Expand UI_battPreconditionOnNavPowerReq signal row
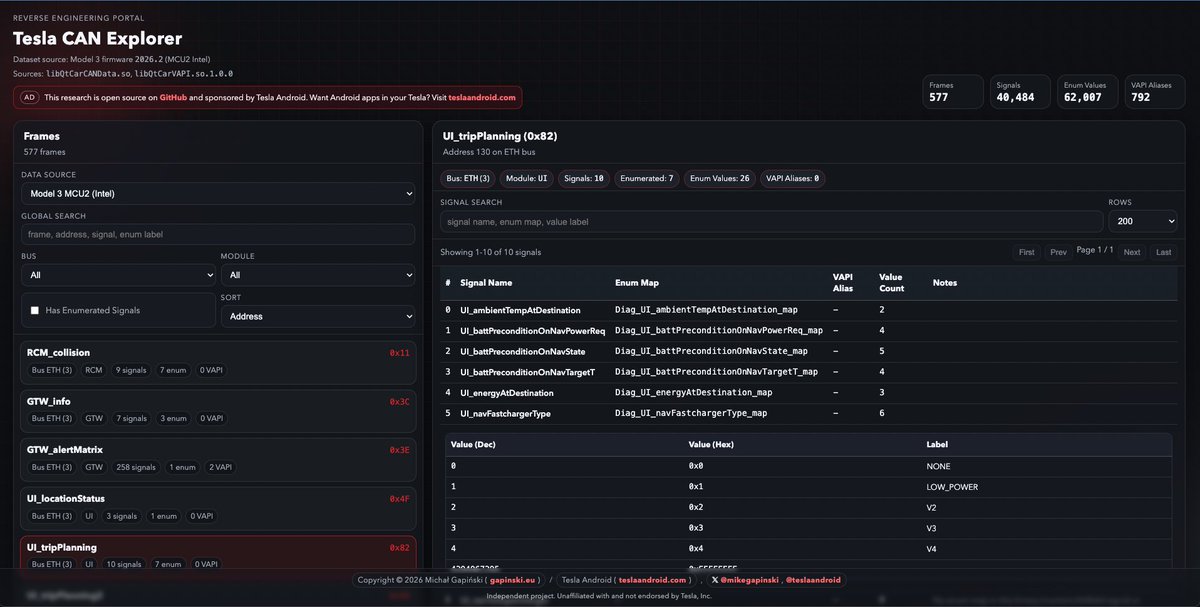Screen dimensions: 1200x607 coord(809,330)
